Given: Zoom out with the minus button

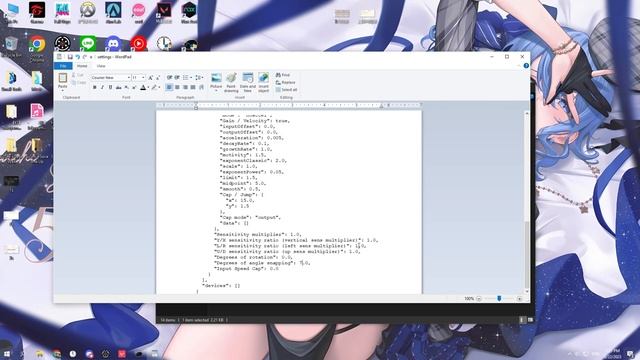Looking at the screenshot, I should click(479, 299).
